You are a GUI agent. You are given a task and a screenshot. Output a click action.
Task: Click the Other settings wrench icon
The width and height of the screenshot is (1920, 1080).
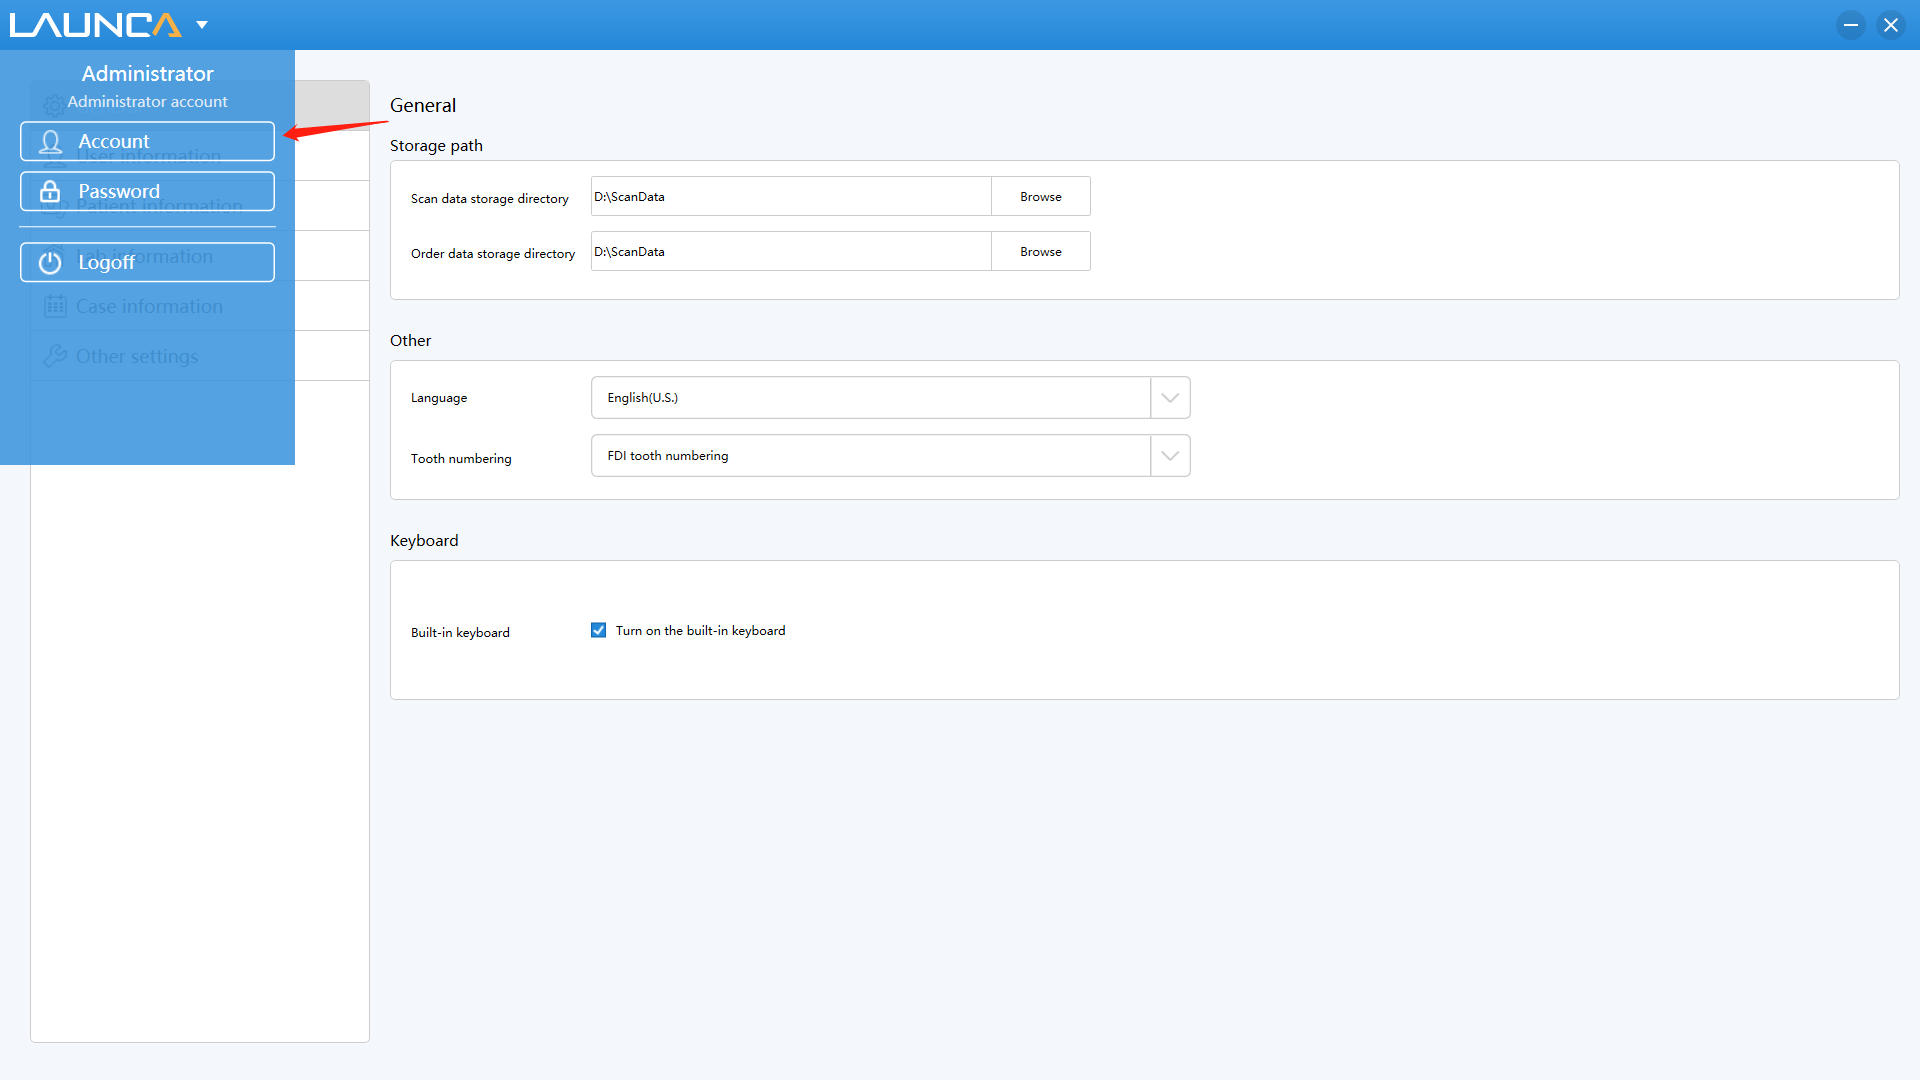[53, 355]
